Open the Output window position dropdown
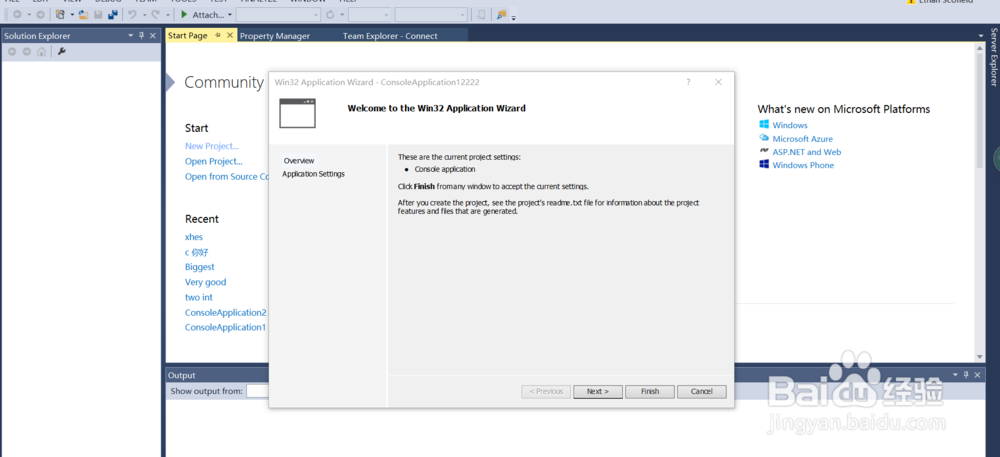This screenshot has height=457, width=1000. pos(955,375)
